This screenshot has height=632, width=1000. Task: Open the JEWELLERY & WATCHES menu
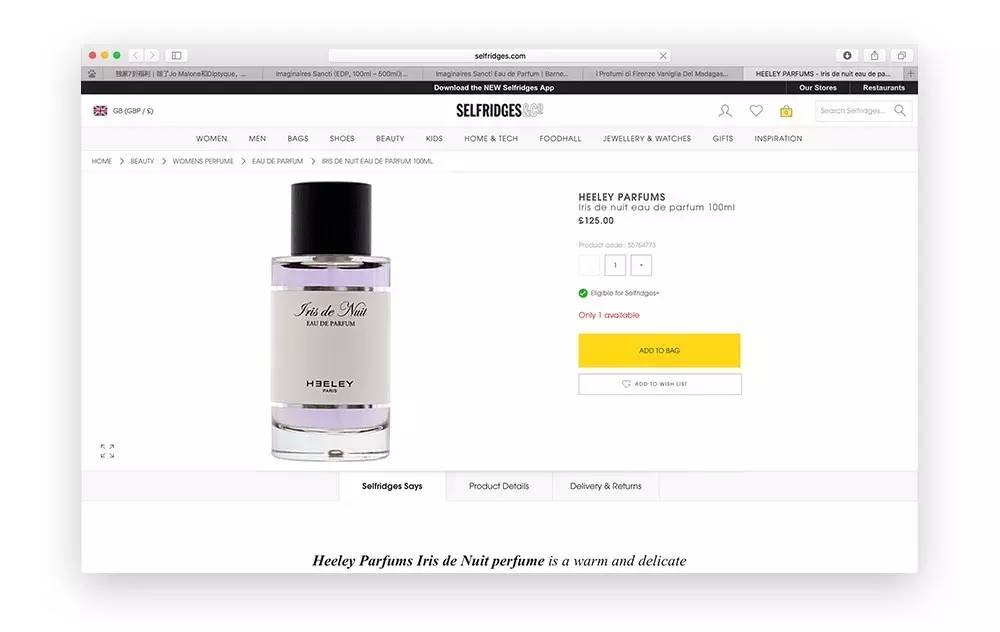tap(647, 138)
